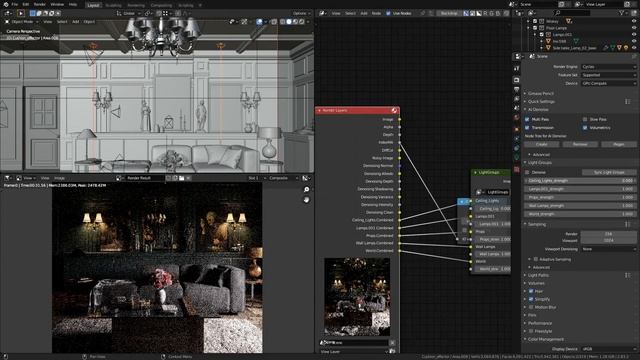Open the Render properties tab icon

pos(517,80)
